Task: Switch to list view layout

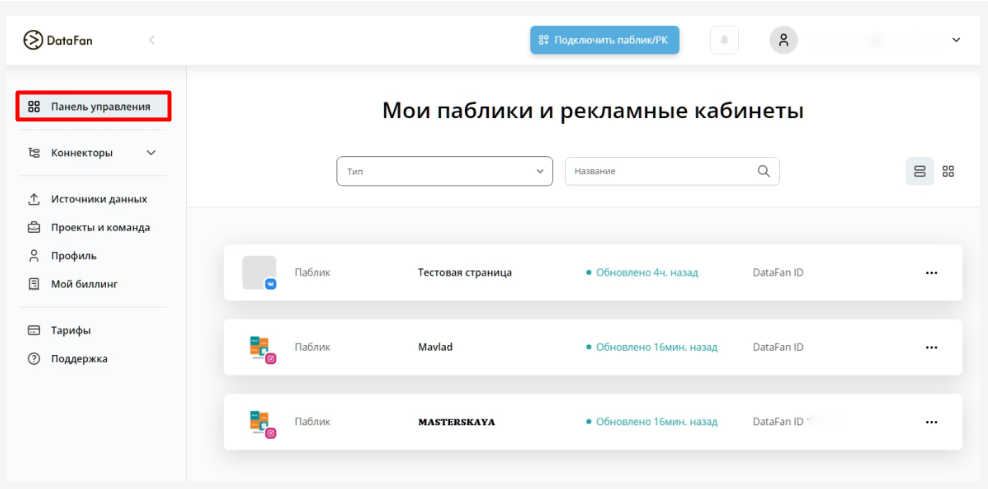Action: (x=919, y=171)
